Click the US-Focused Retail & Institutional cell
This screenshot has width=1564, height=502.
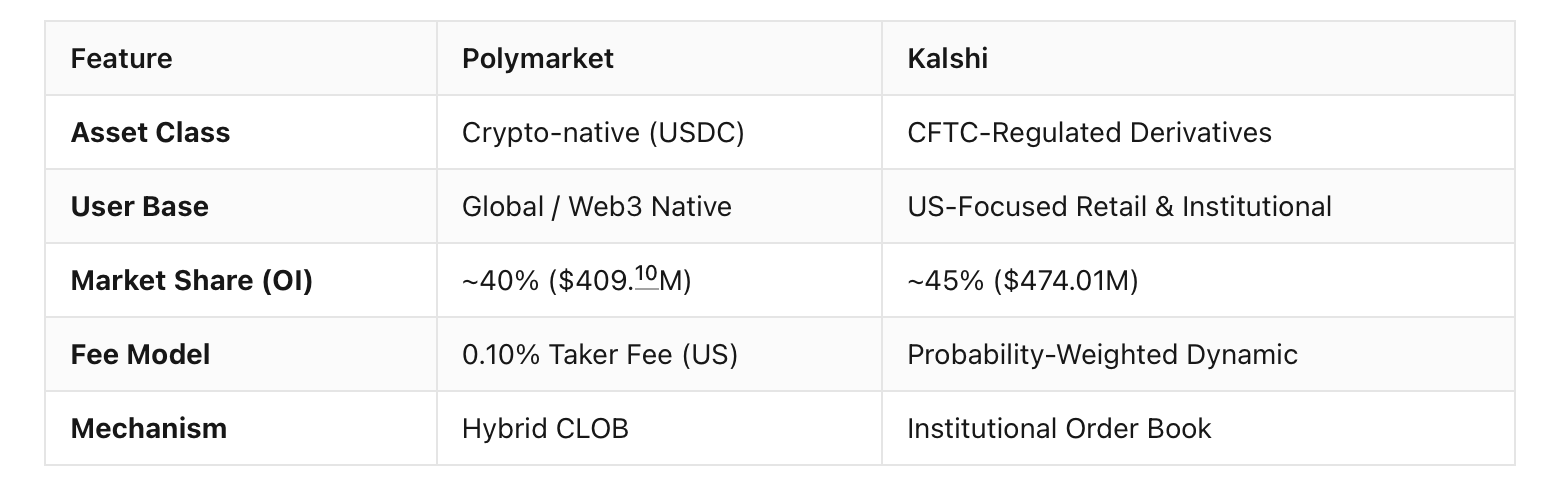pos(1119,206)
